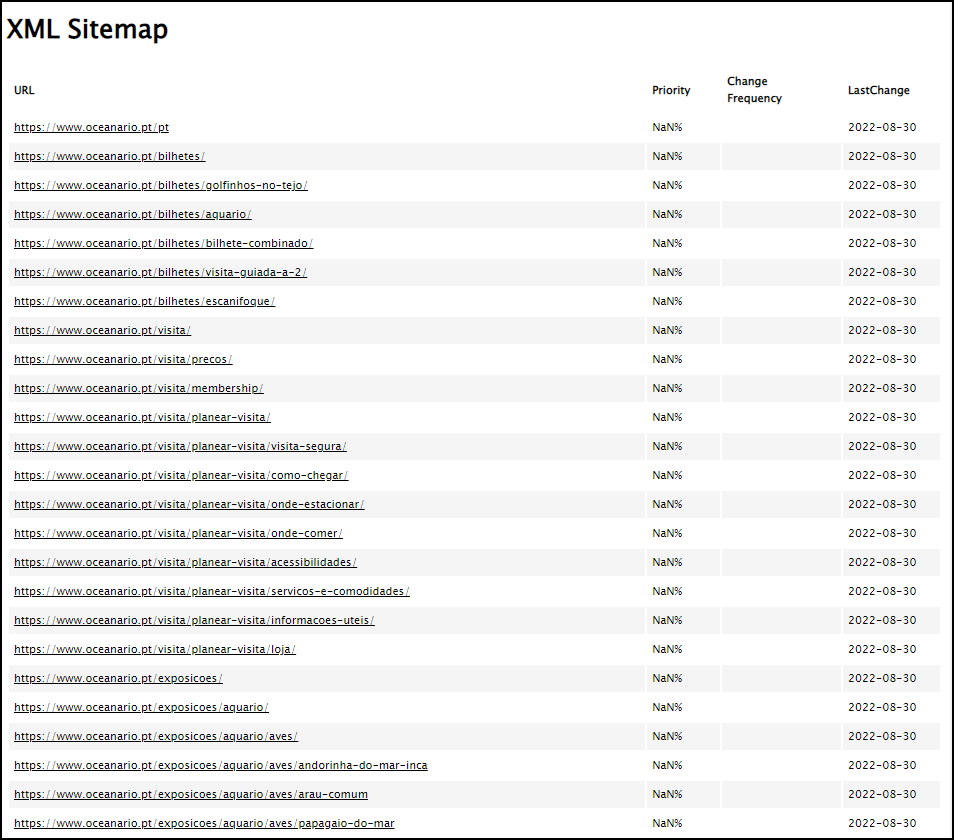Open the visita-guiada-a-2 link

point(161,272)
